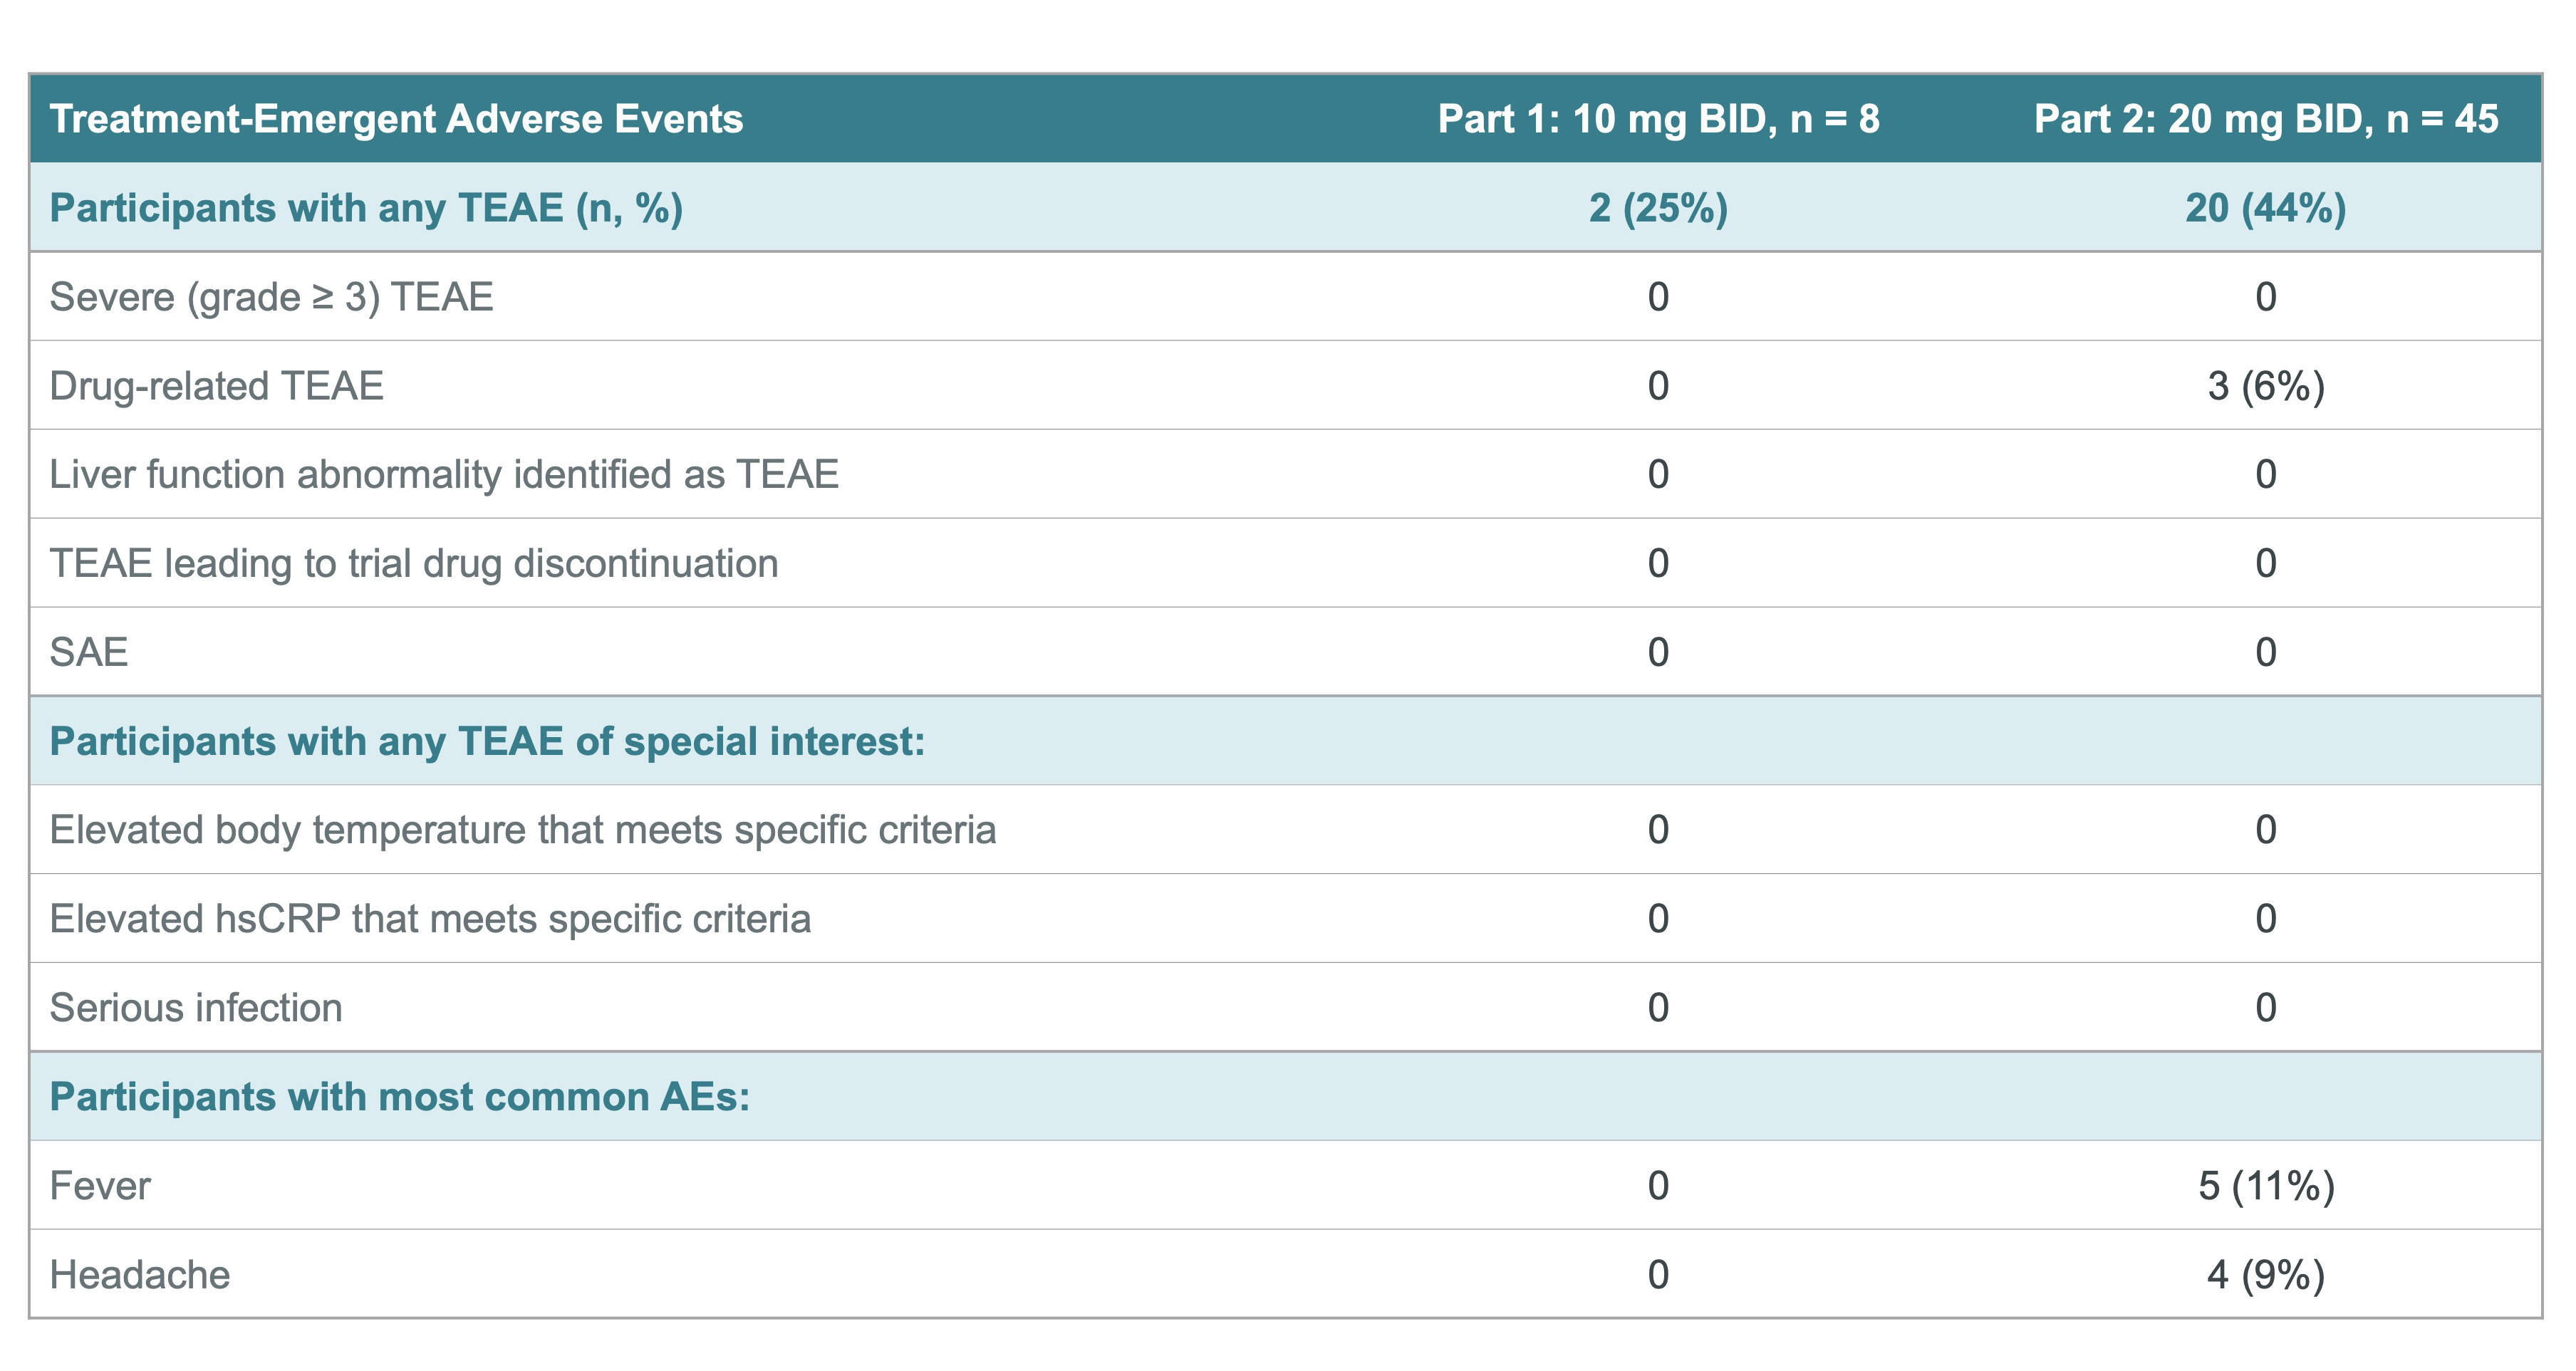Click the SAE row label

coord(89,652)
